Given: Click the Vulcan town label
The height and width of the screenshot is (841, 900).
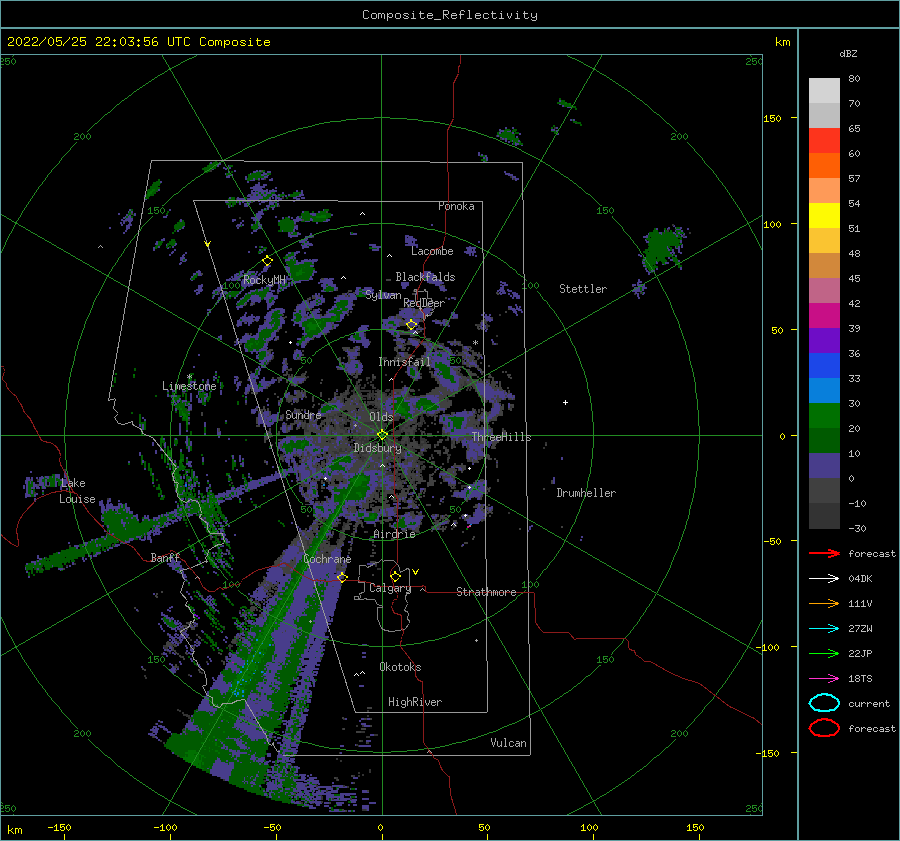Looking at the screenshot, I should pos(508,743).
